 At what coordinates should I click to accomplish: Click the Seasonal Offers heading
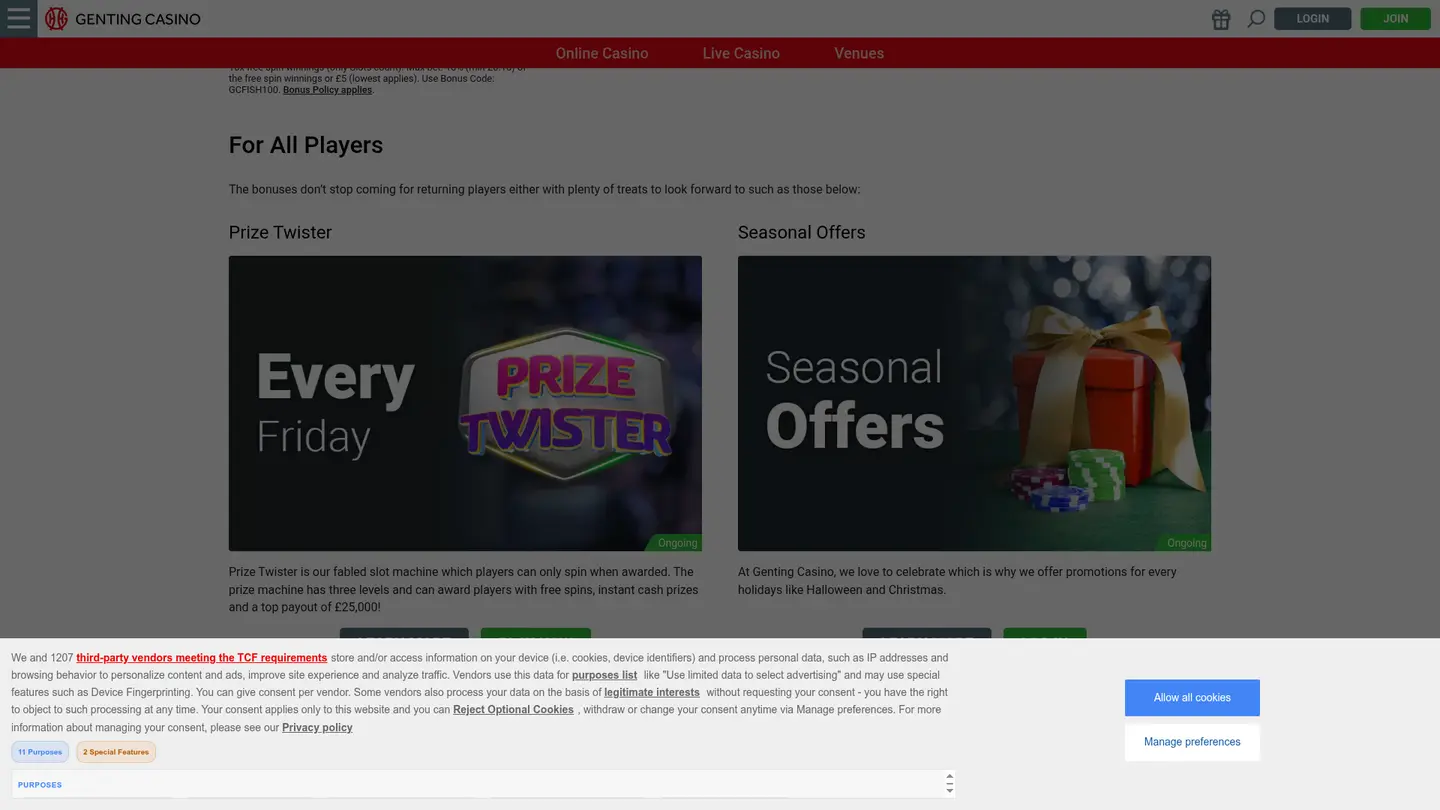pyautogui.click(x=801, y=232)
